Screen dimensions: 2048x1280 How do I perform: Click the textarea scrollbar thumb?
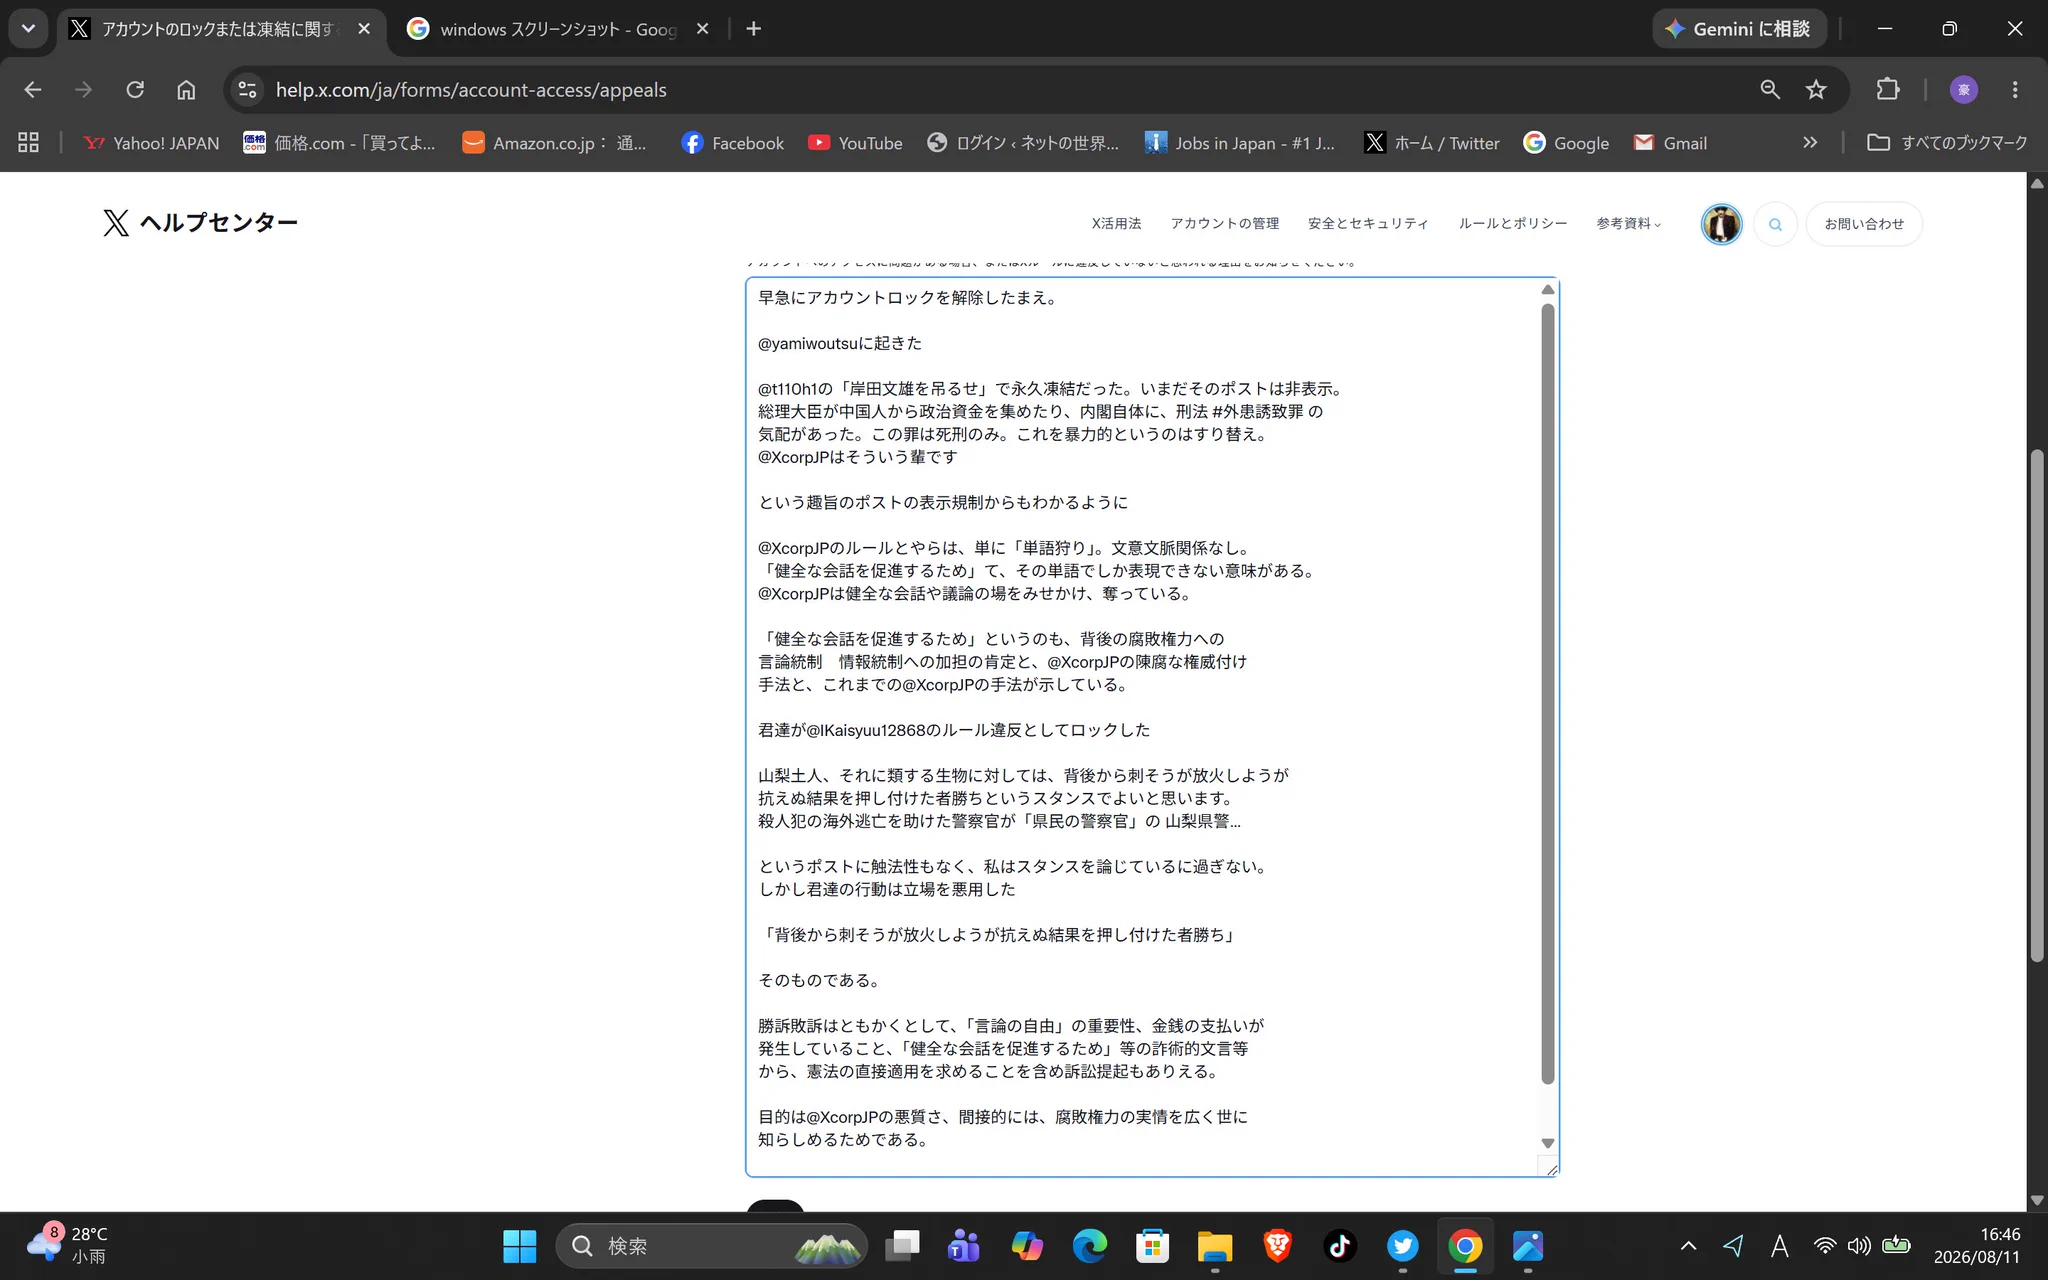click(x=1548, y=693)
